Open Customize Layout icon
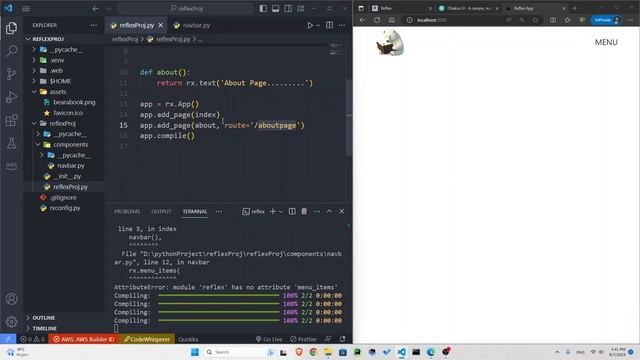Viewport: 640px width, 360px height. coord(301,9)
